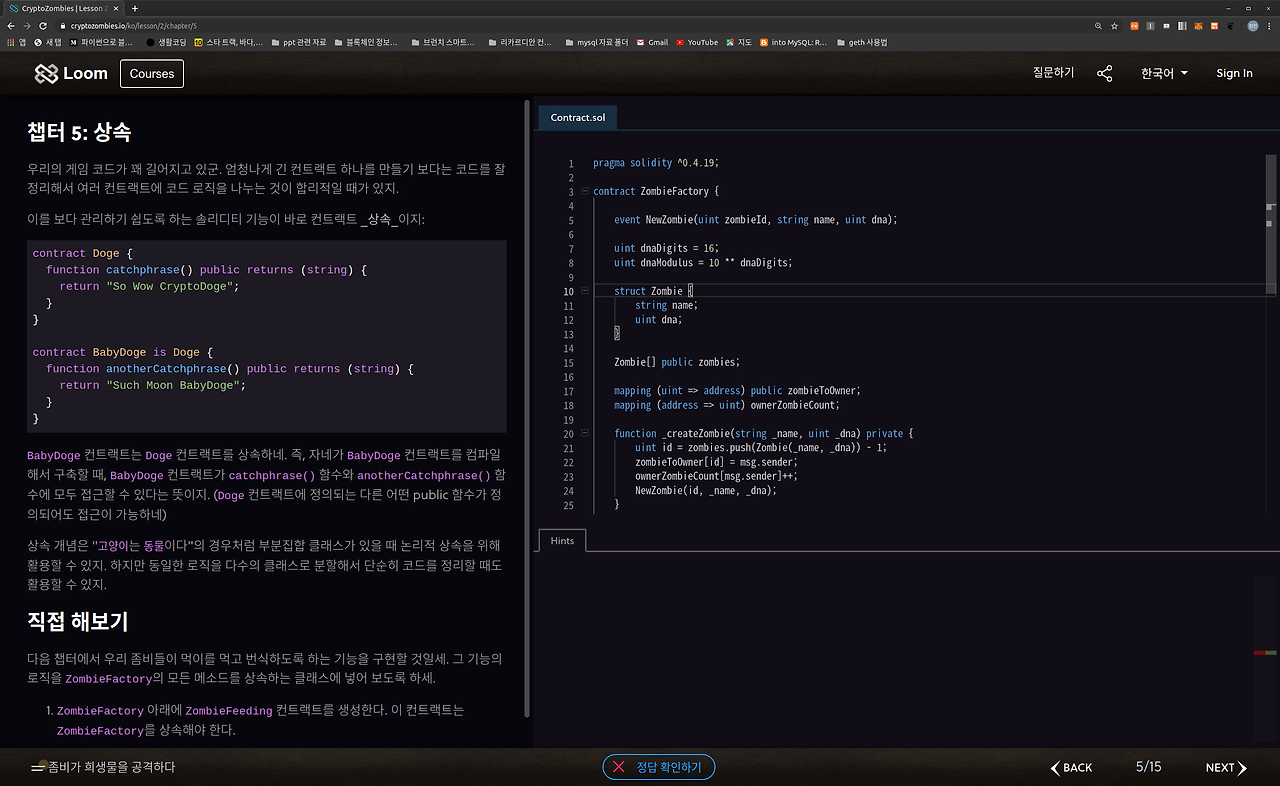
Task: Open the 브런치 스마트 bookmark folder
Action: 444,43
